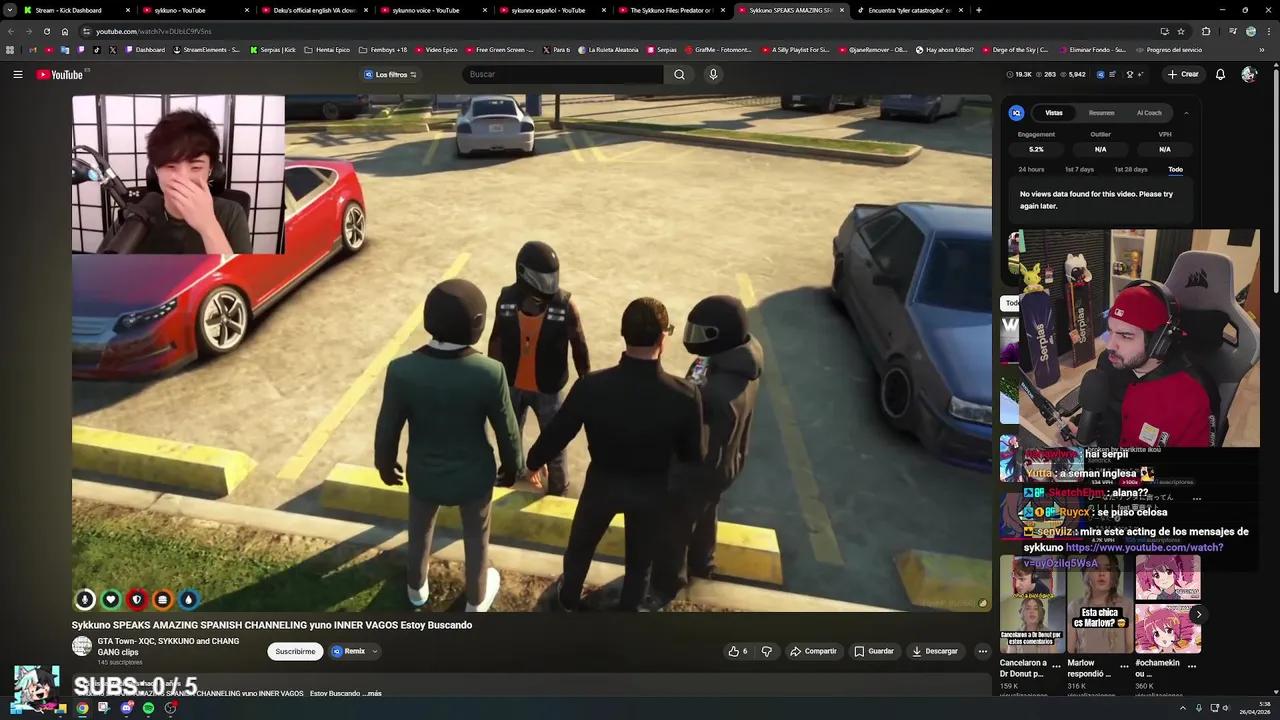Screen dimensions: 1280x720
Task: Open more actions ellipsis under the video
Action: 982,651
